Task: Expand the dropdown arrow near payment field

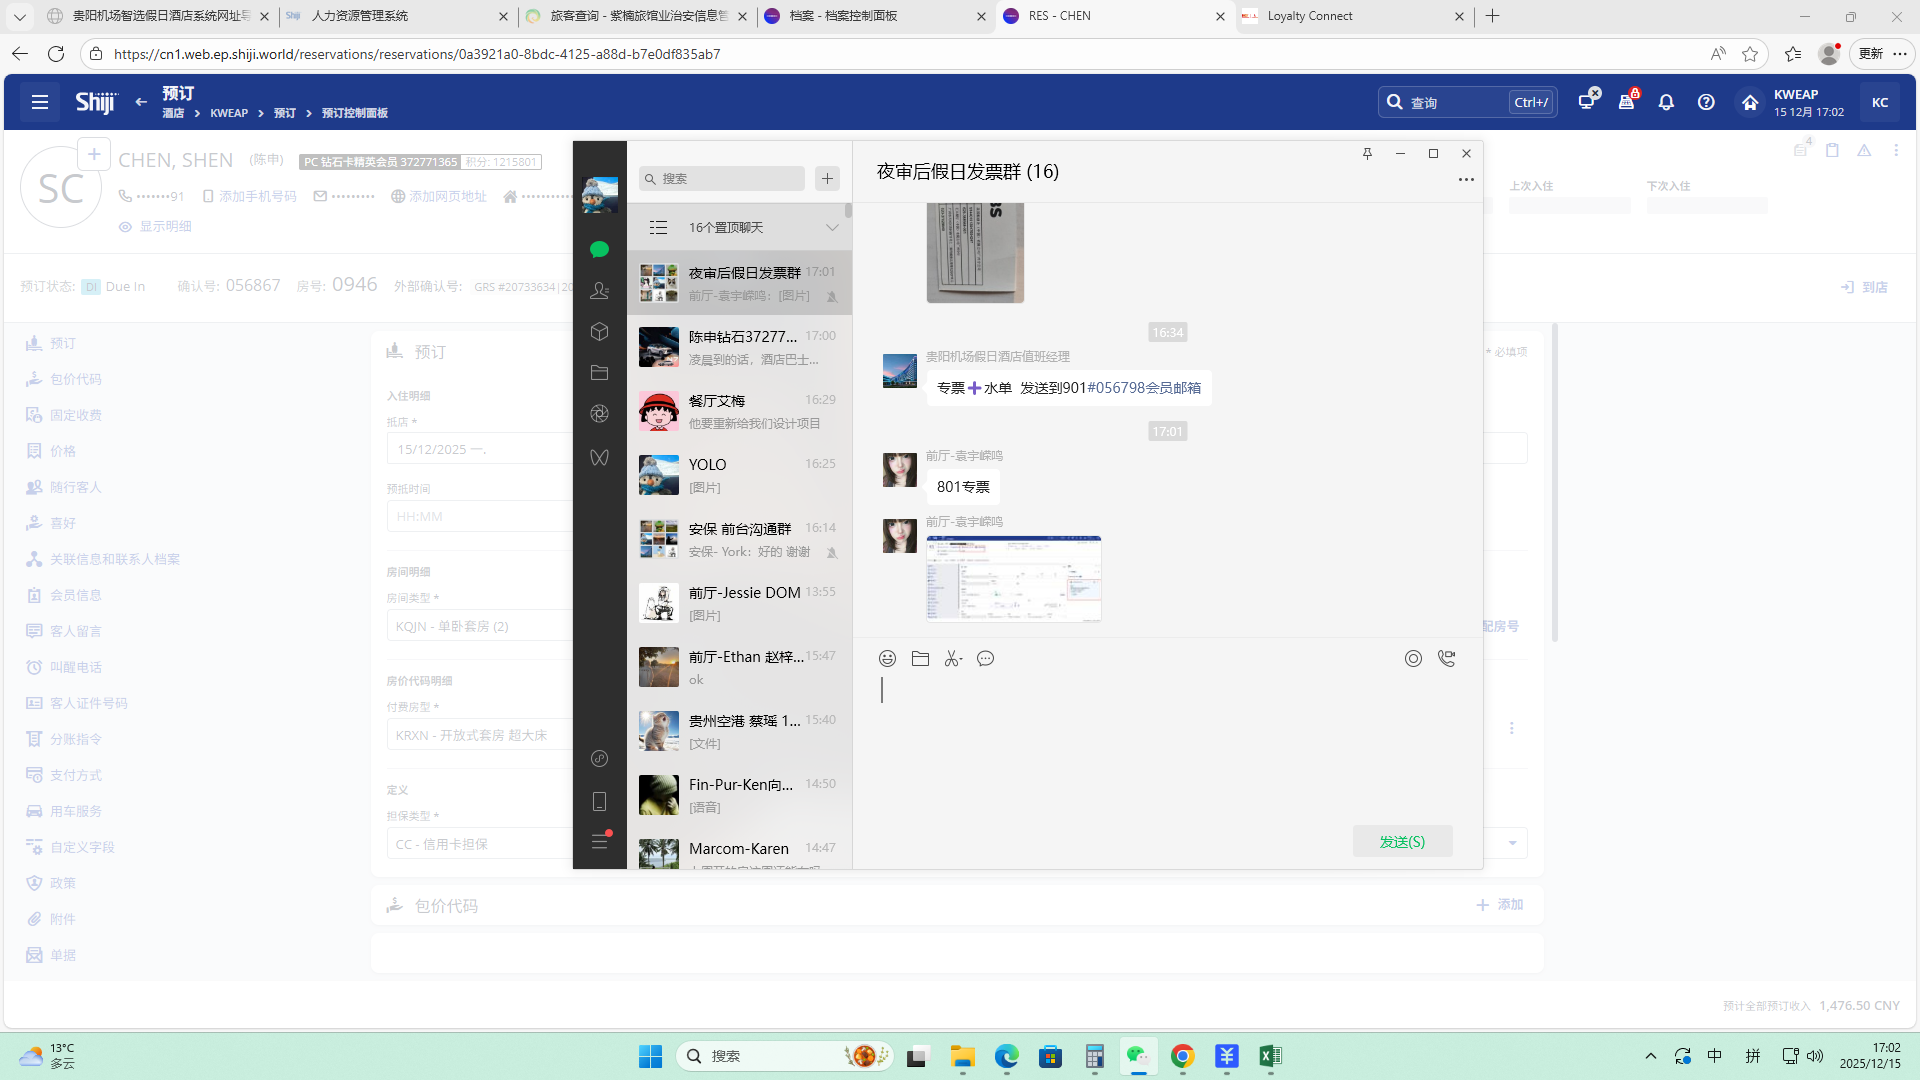Action: pyautogui.click(x=1512, y=843)
